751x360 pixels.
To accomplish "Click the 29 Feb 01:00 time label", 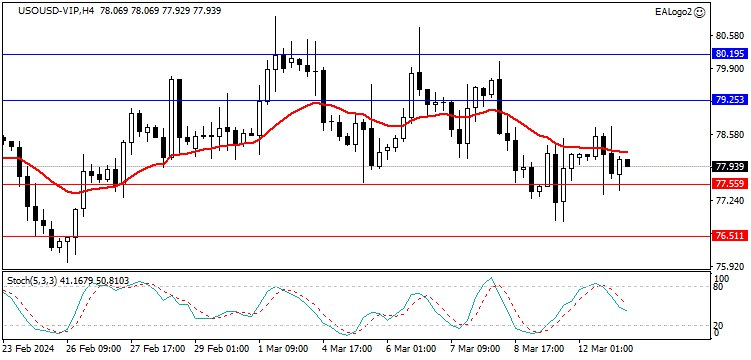I will (222, 348).
